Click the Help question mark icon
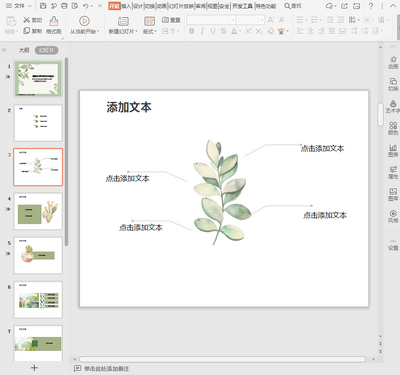 point(372,6)
